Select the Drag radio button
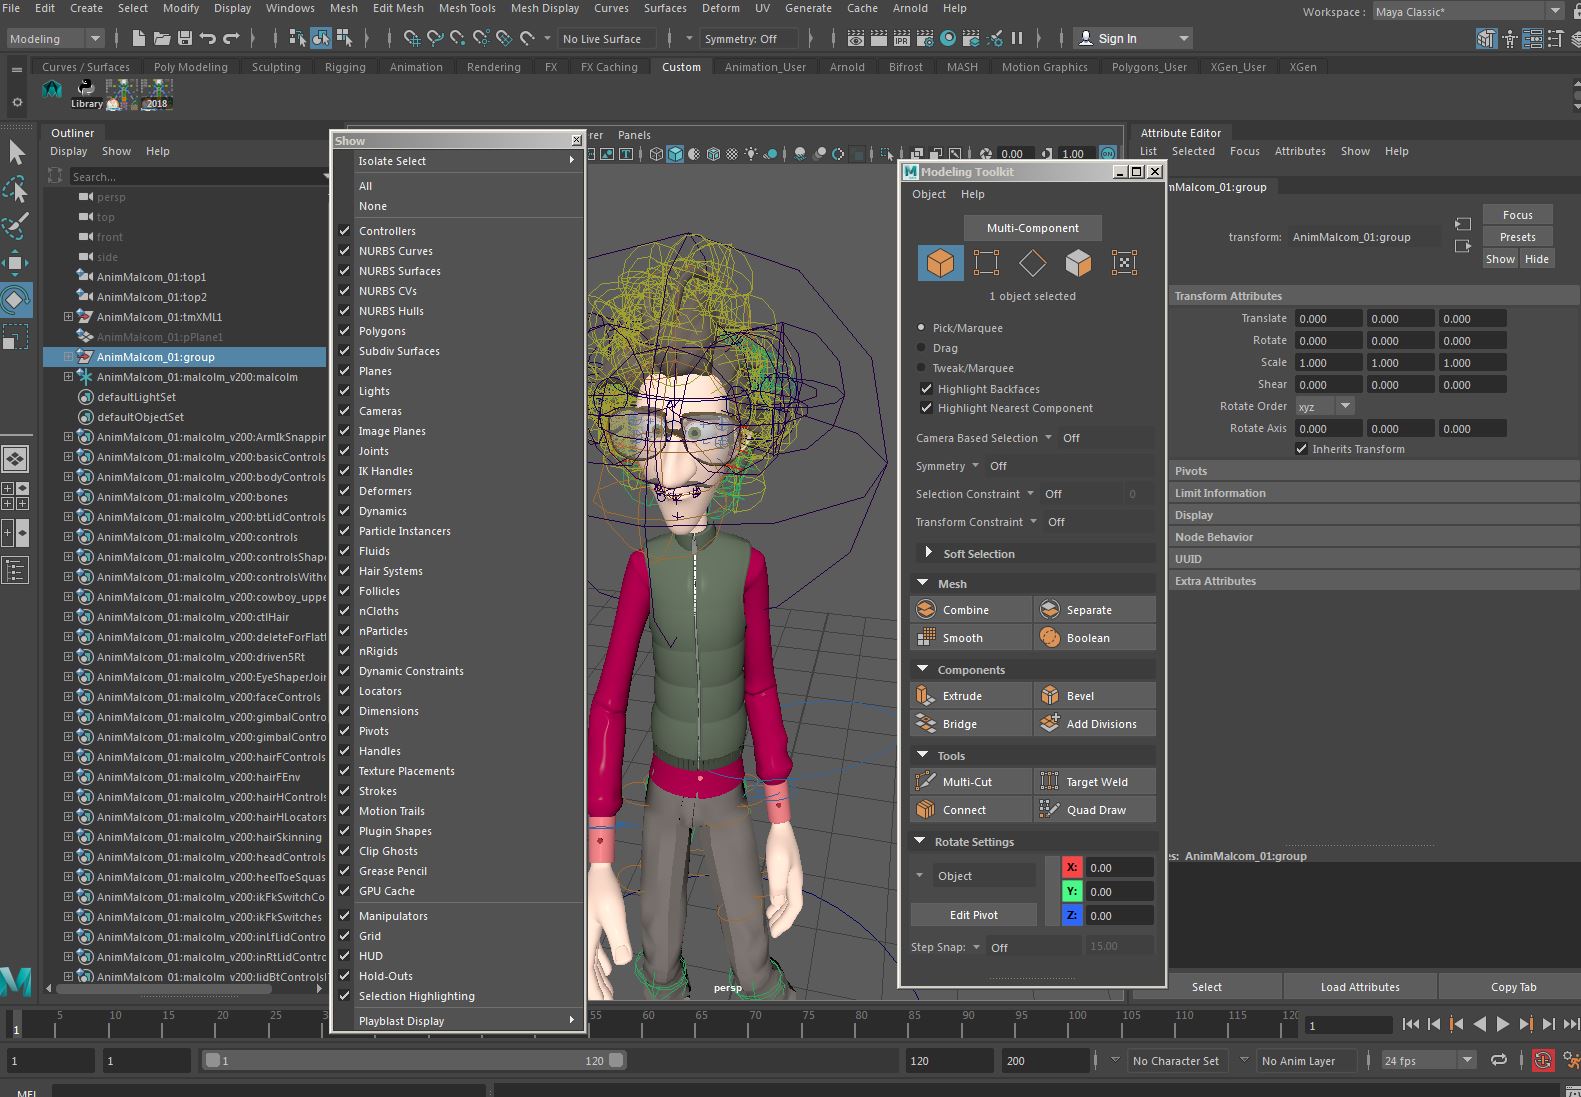Screen dimensions: 1581x1097 tap(921, 348)
